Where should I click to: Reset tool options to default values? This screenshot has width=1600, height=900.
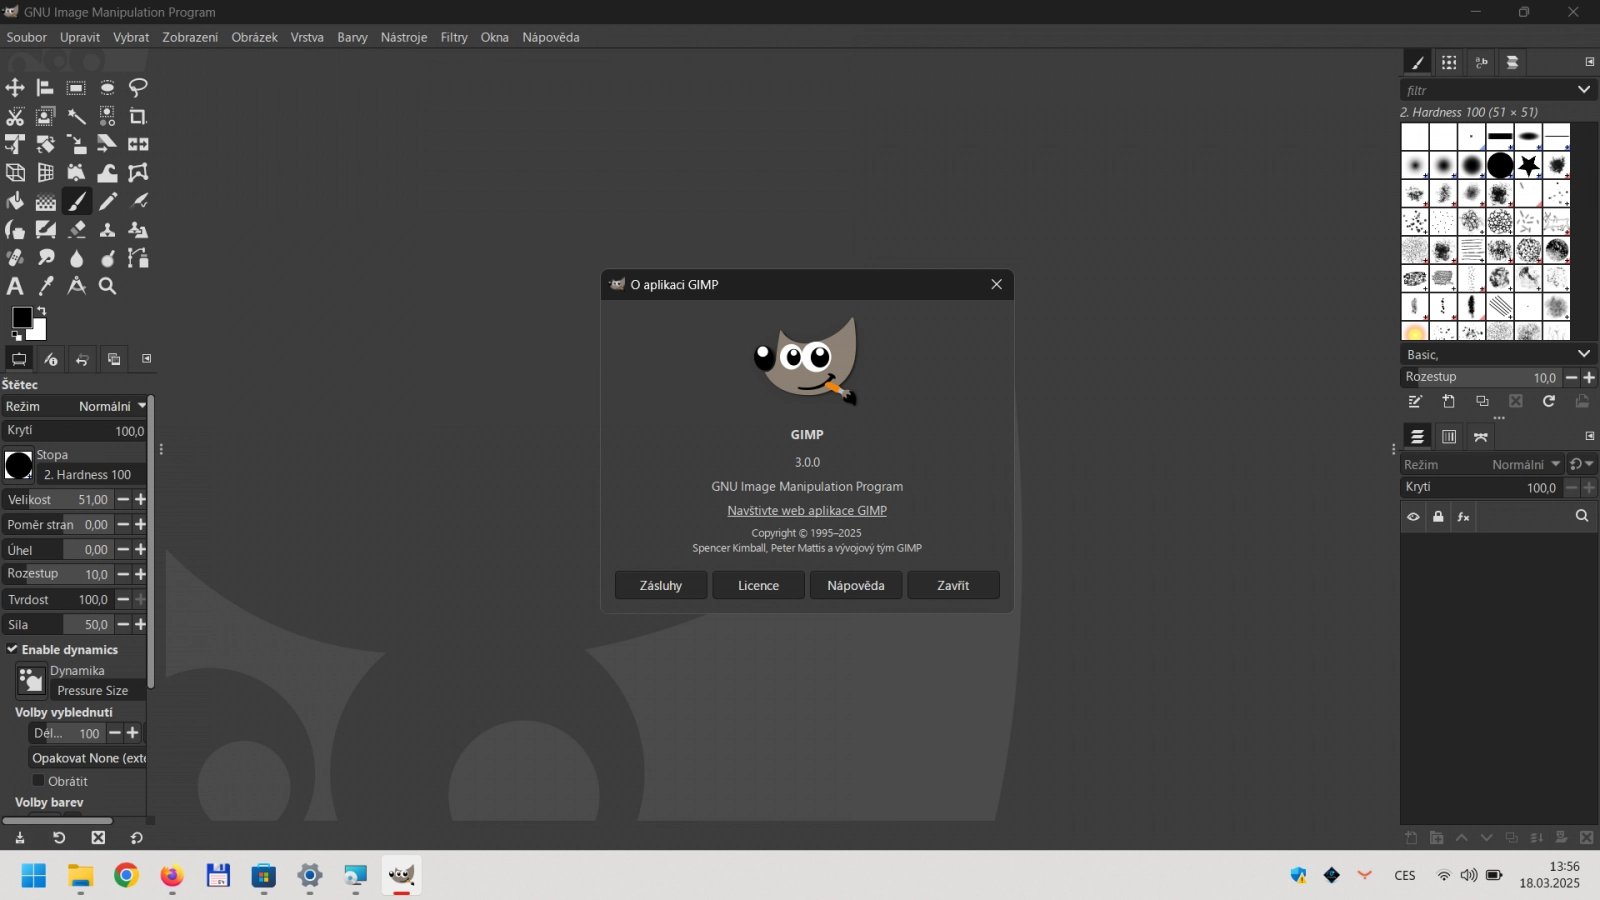pyautogui.click(x=136, y=838)
